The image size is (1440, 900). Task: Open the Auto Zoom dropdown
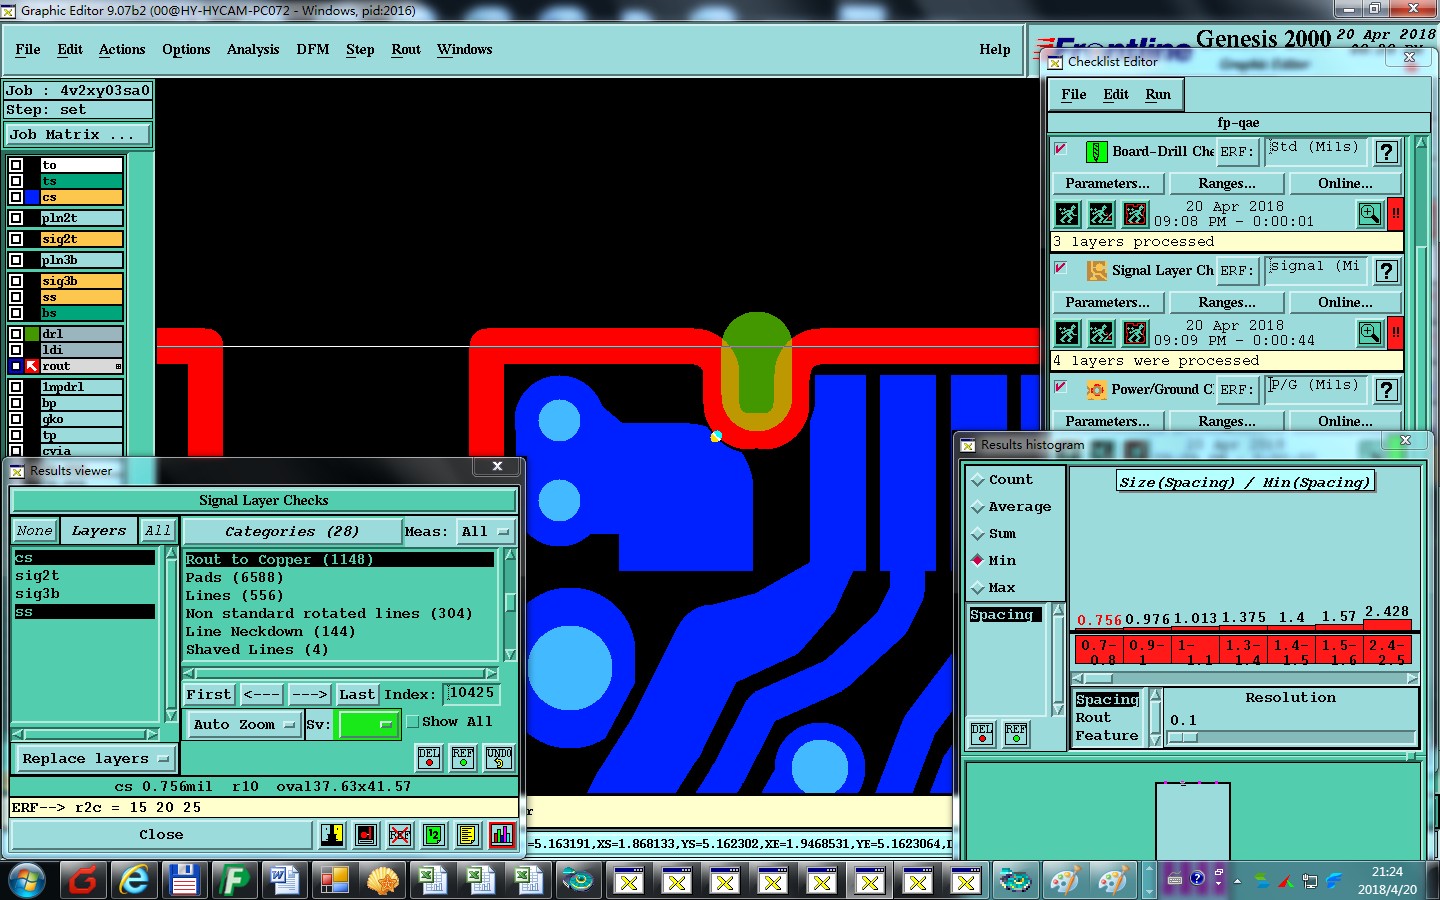point(245,725)
